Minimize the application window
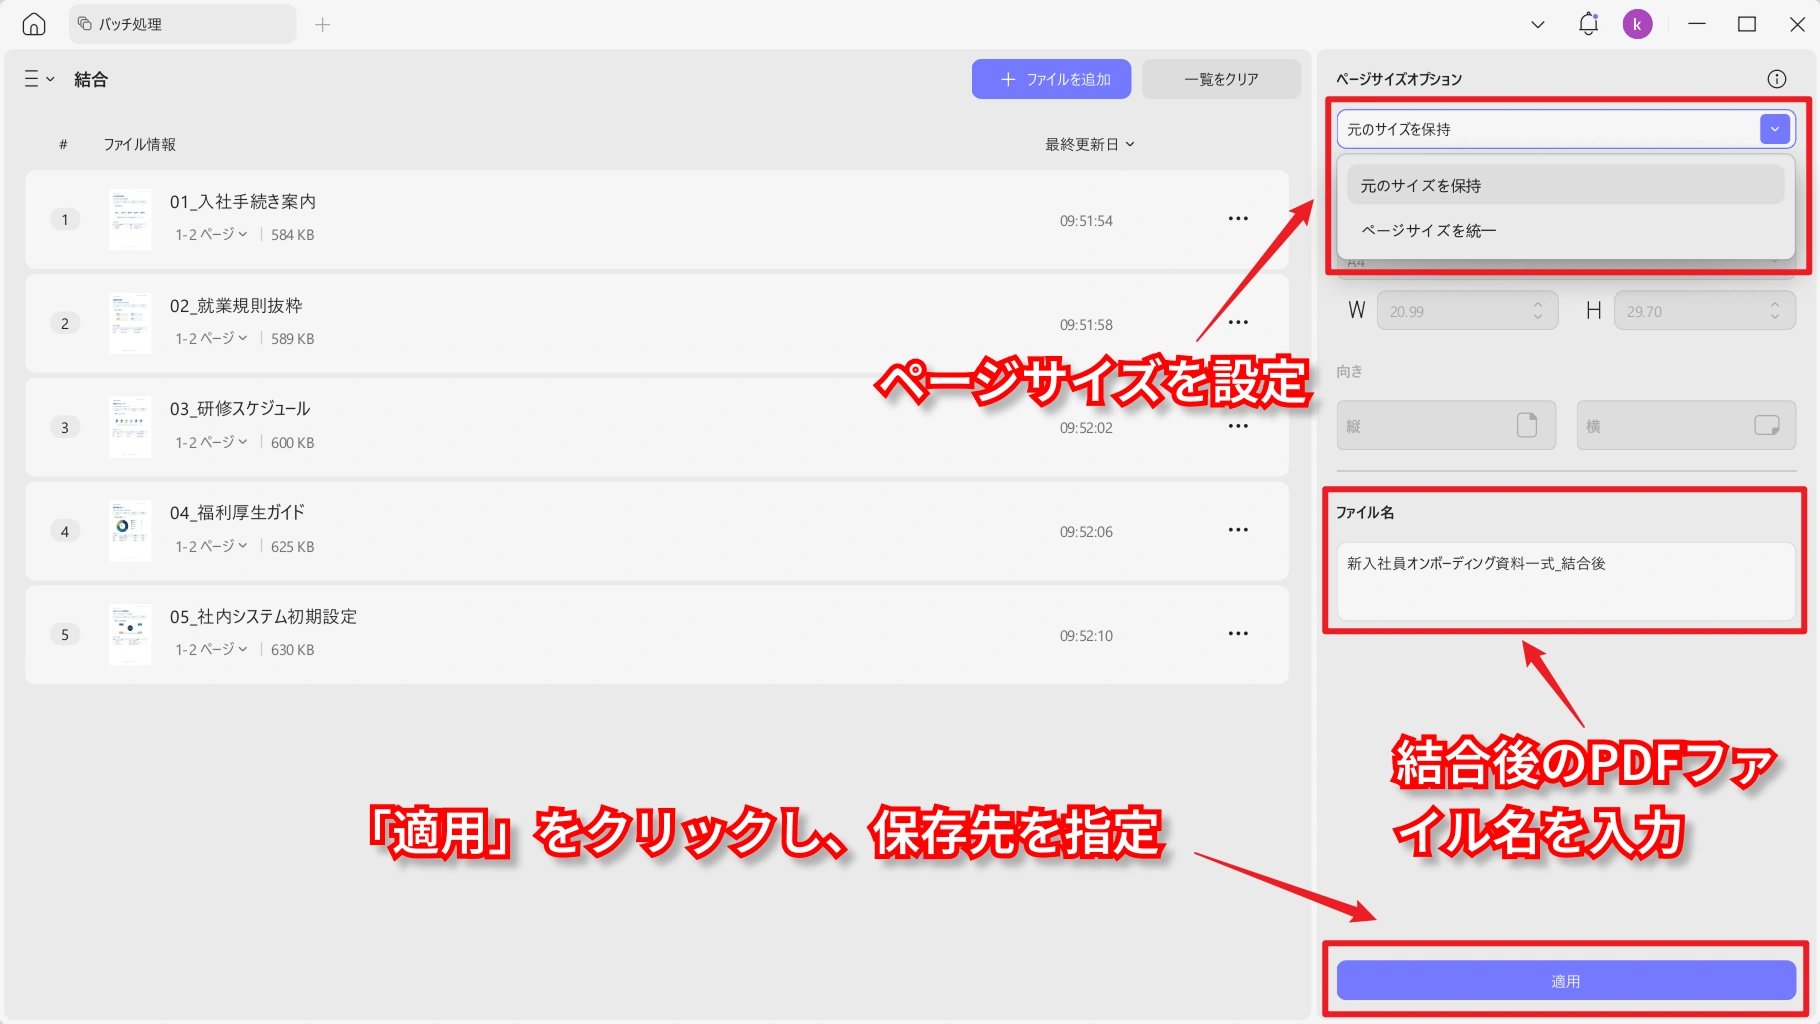This screenshot has height=1024, width=1820. [1697, 24]
